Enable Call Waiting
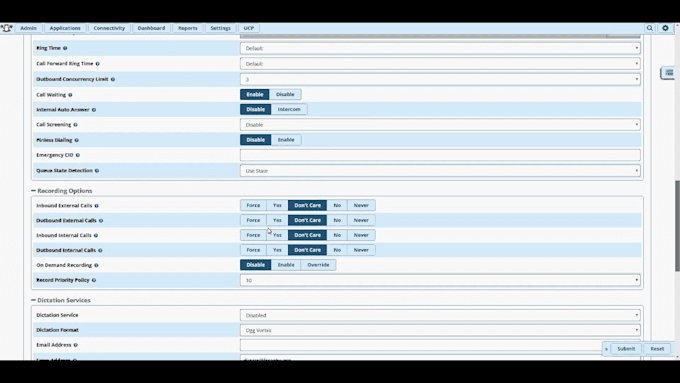This screenshot has height=383, width=680. tap(255, 95)
